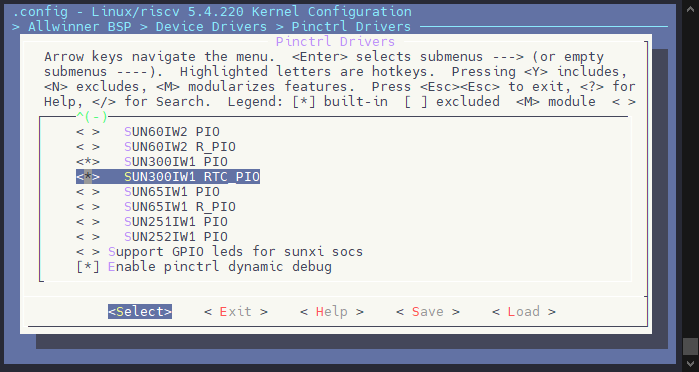
Task: Click the terminal scrollbar thumb
Action: point(691,346)
